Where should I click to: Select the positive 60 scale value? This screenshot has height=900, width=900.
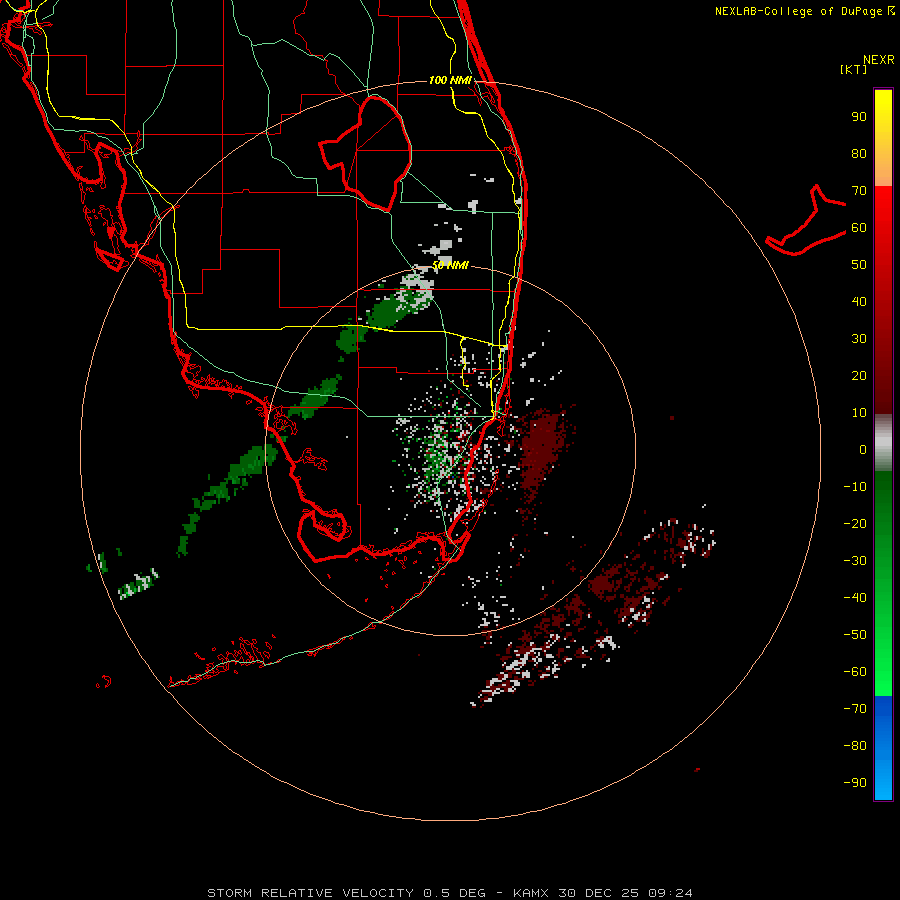[x=859, y=227]
